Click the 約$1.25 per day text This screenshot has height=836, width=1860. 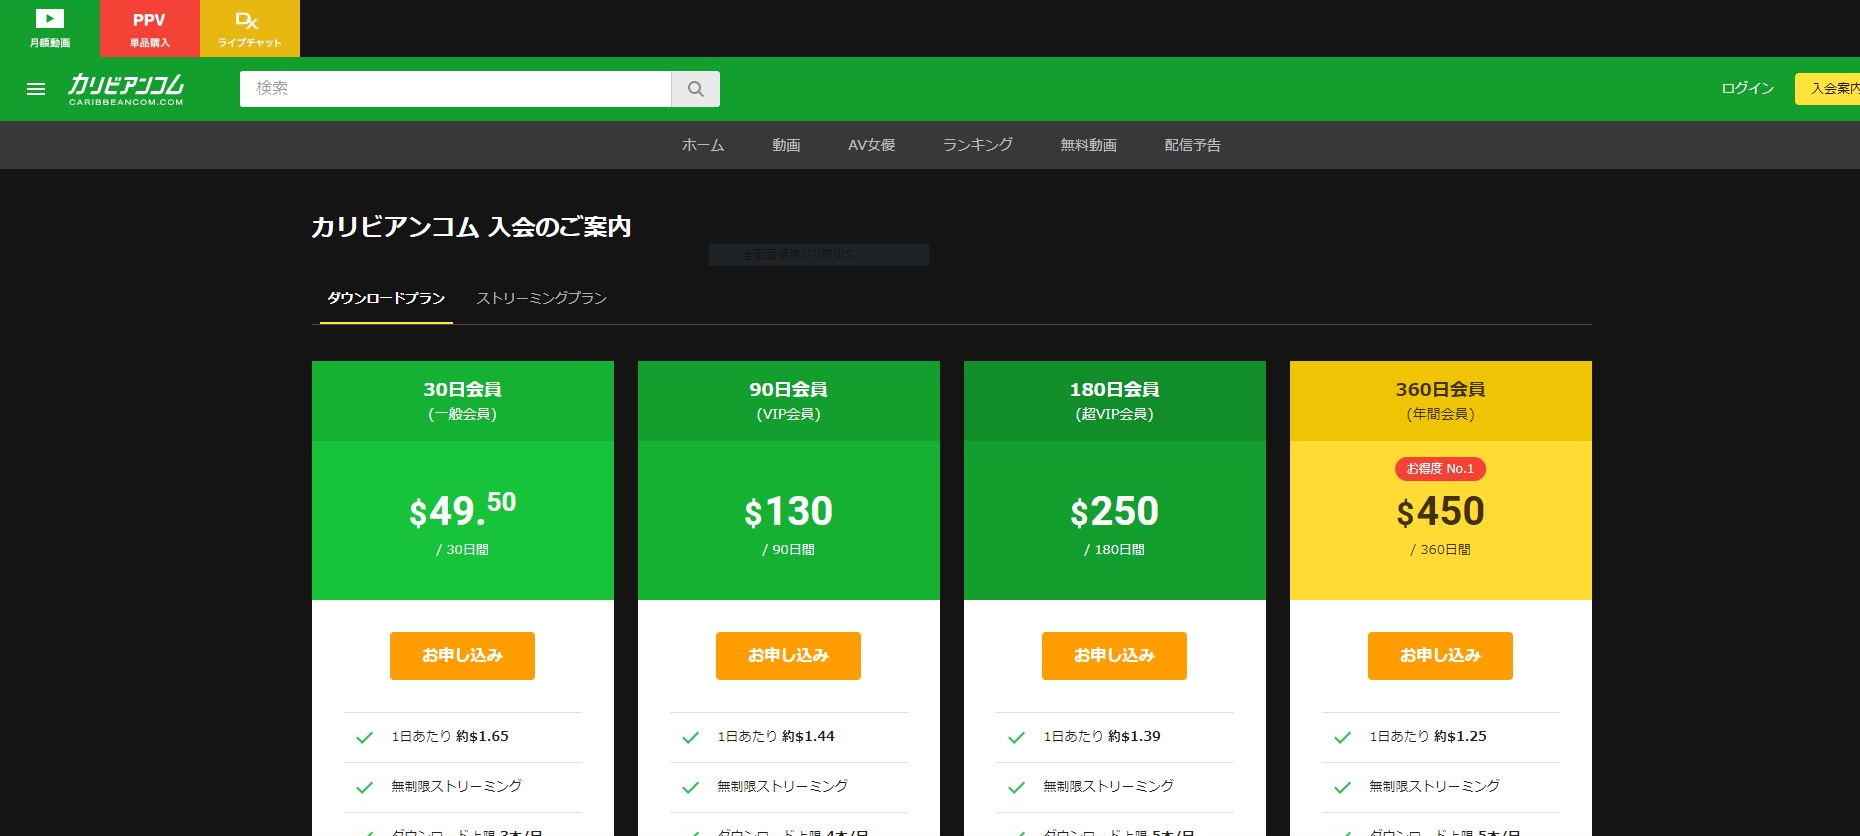1460,737
